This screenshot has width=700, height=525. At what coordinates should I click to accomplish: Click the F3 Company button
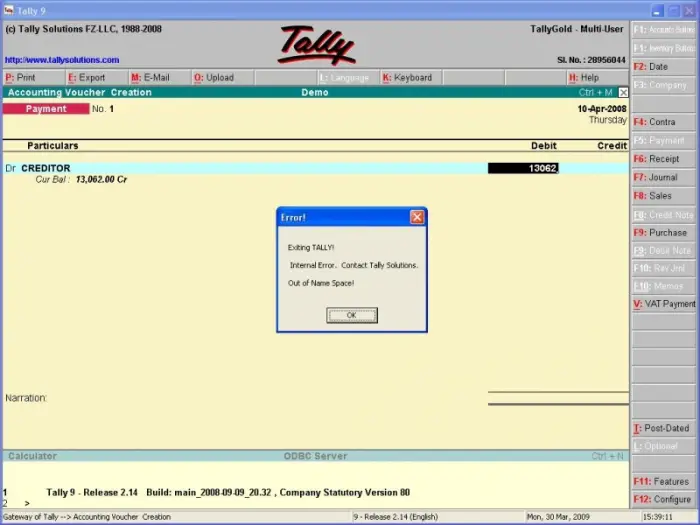coord(664,85)
